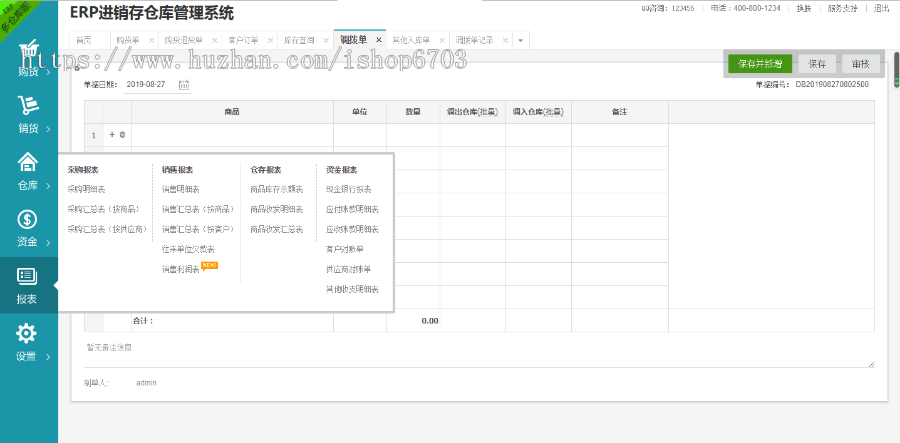The width and height of the screenshot is (900, 443).
Task: Click the vertical scrollbar at right edge
Action: click(x=896, y=69)
